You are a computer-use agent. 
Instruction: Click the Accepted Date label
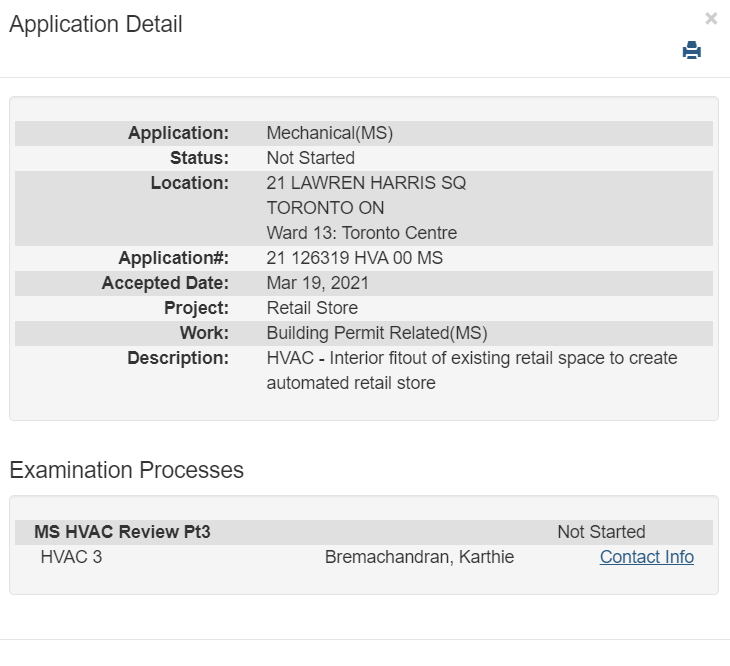click(x=165, y=283)
